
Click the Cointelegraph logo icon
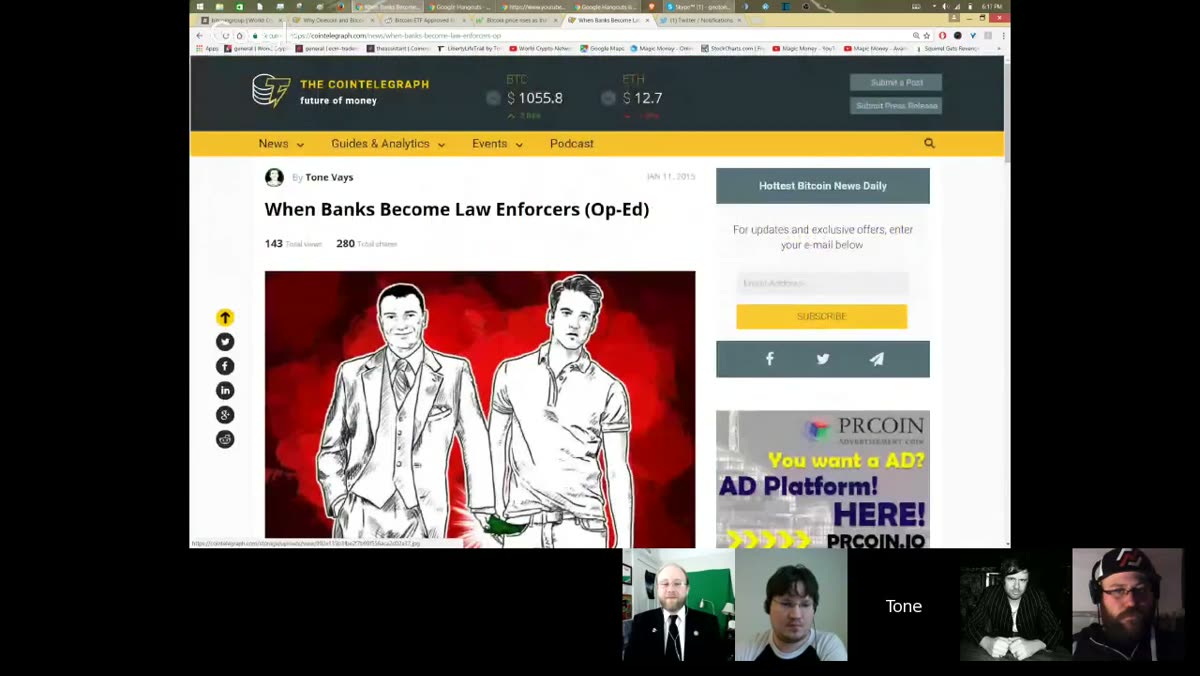click(x=270, y=90)
